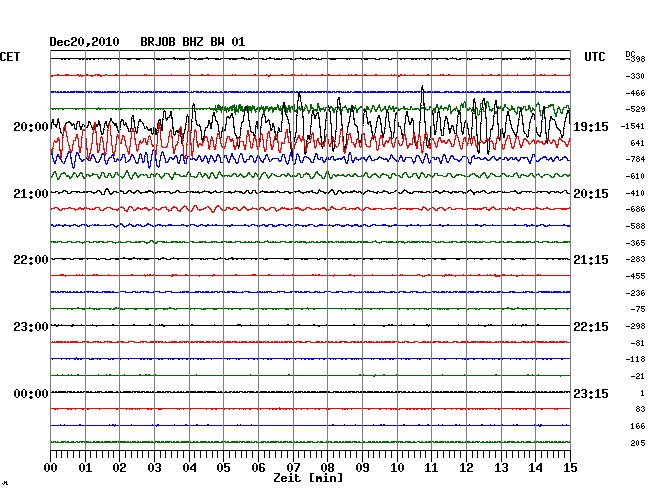Click the "19:15" UTC time label
Image resolution: width=650 pixels, height=494 pixels.
click(591, 127)
